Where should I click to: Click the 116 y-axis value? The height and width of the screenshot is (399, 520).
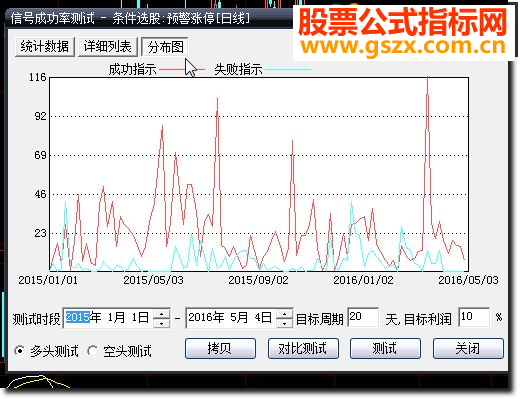coord(37,77)
